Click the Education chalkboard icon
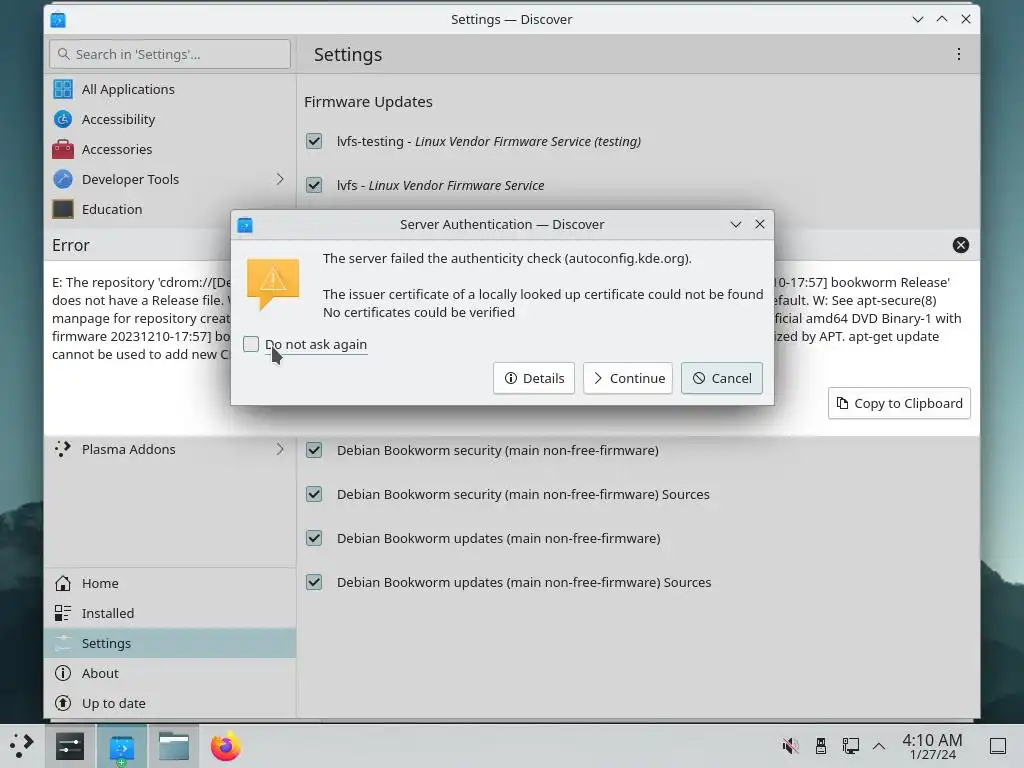The image size is (1024, 768). [63, 209]
